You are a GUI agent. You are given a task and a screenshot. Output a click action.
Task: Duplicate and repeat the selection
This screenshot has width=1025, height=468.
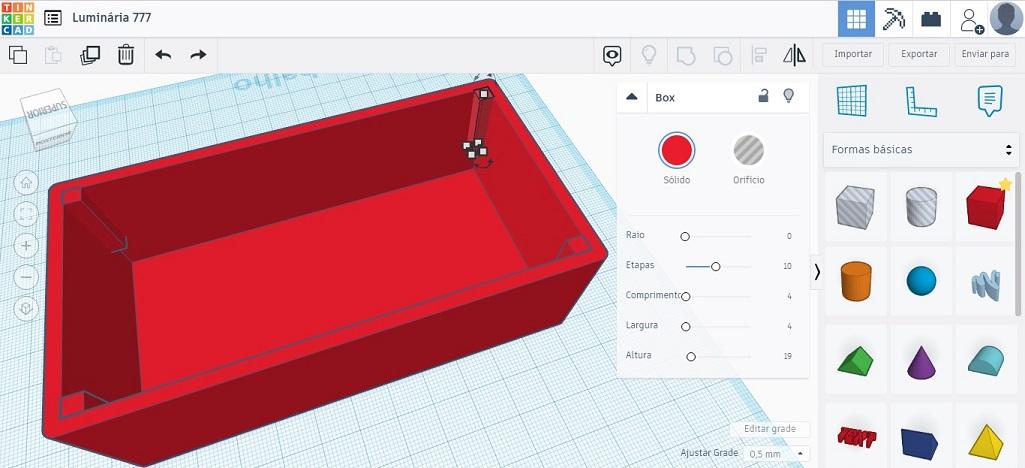tap(90, 55)
